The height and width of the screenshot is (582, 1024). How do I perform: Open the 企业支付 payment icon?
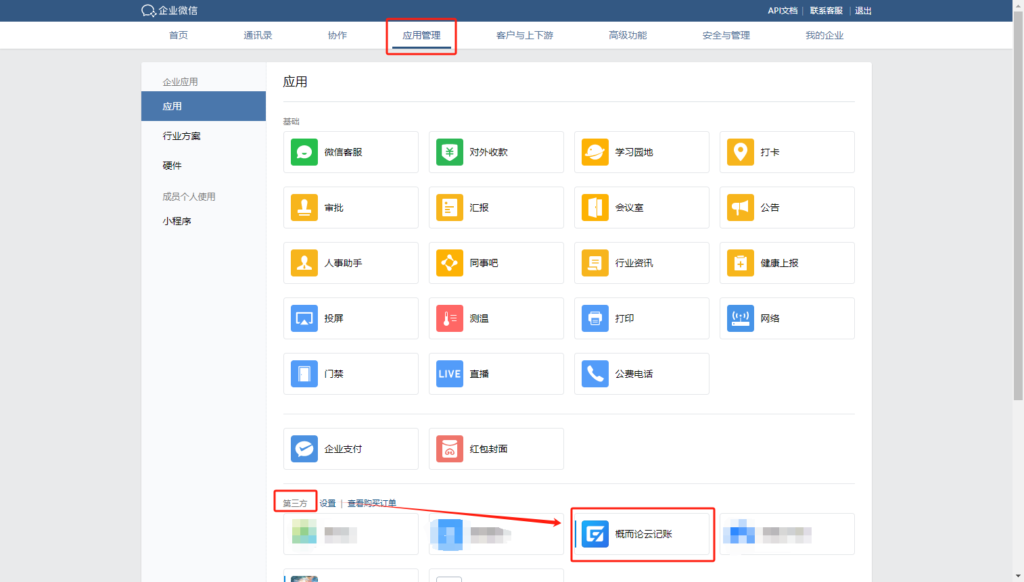click(304, 449)
